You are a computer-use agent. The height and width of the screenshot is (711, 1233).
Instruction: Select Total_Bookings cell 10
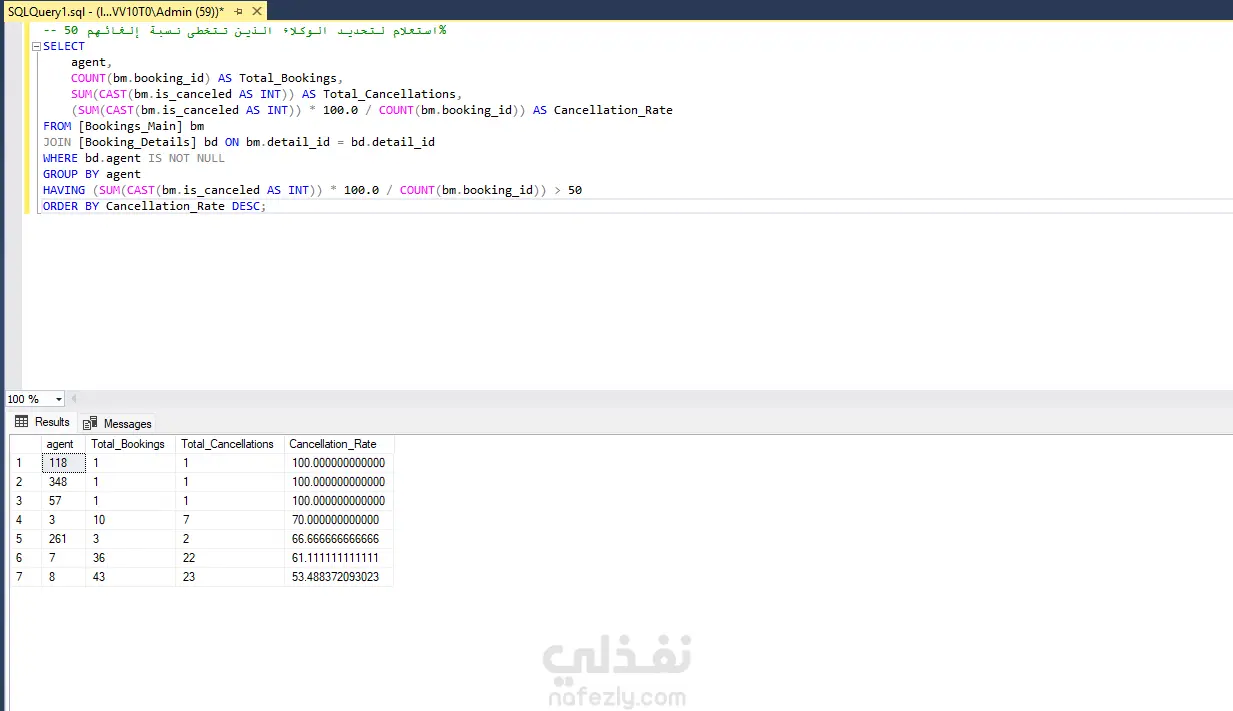tap(130, 520)
